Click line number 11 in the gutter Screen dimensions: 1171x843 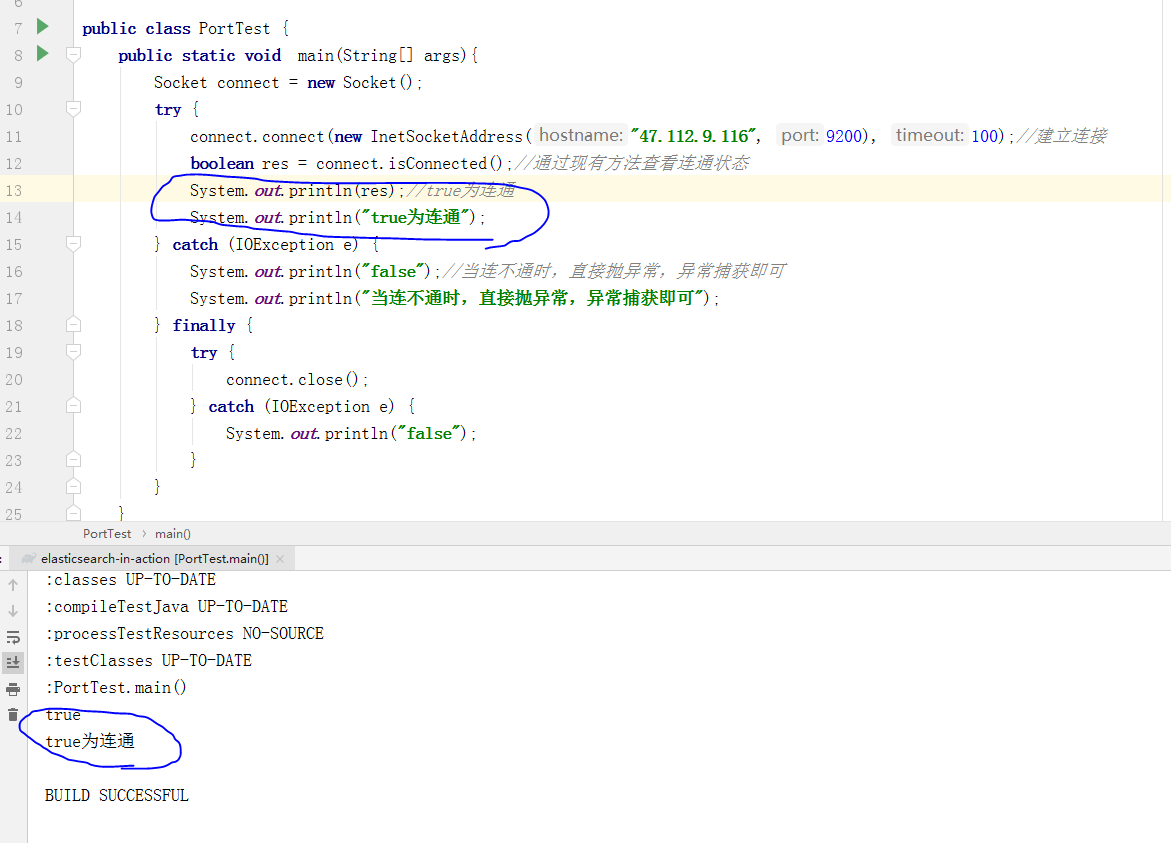point(14,137)
